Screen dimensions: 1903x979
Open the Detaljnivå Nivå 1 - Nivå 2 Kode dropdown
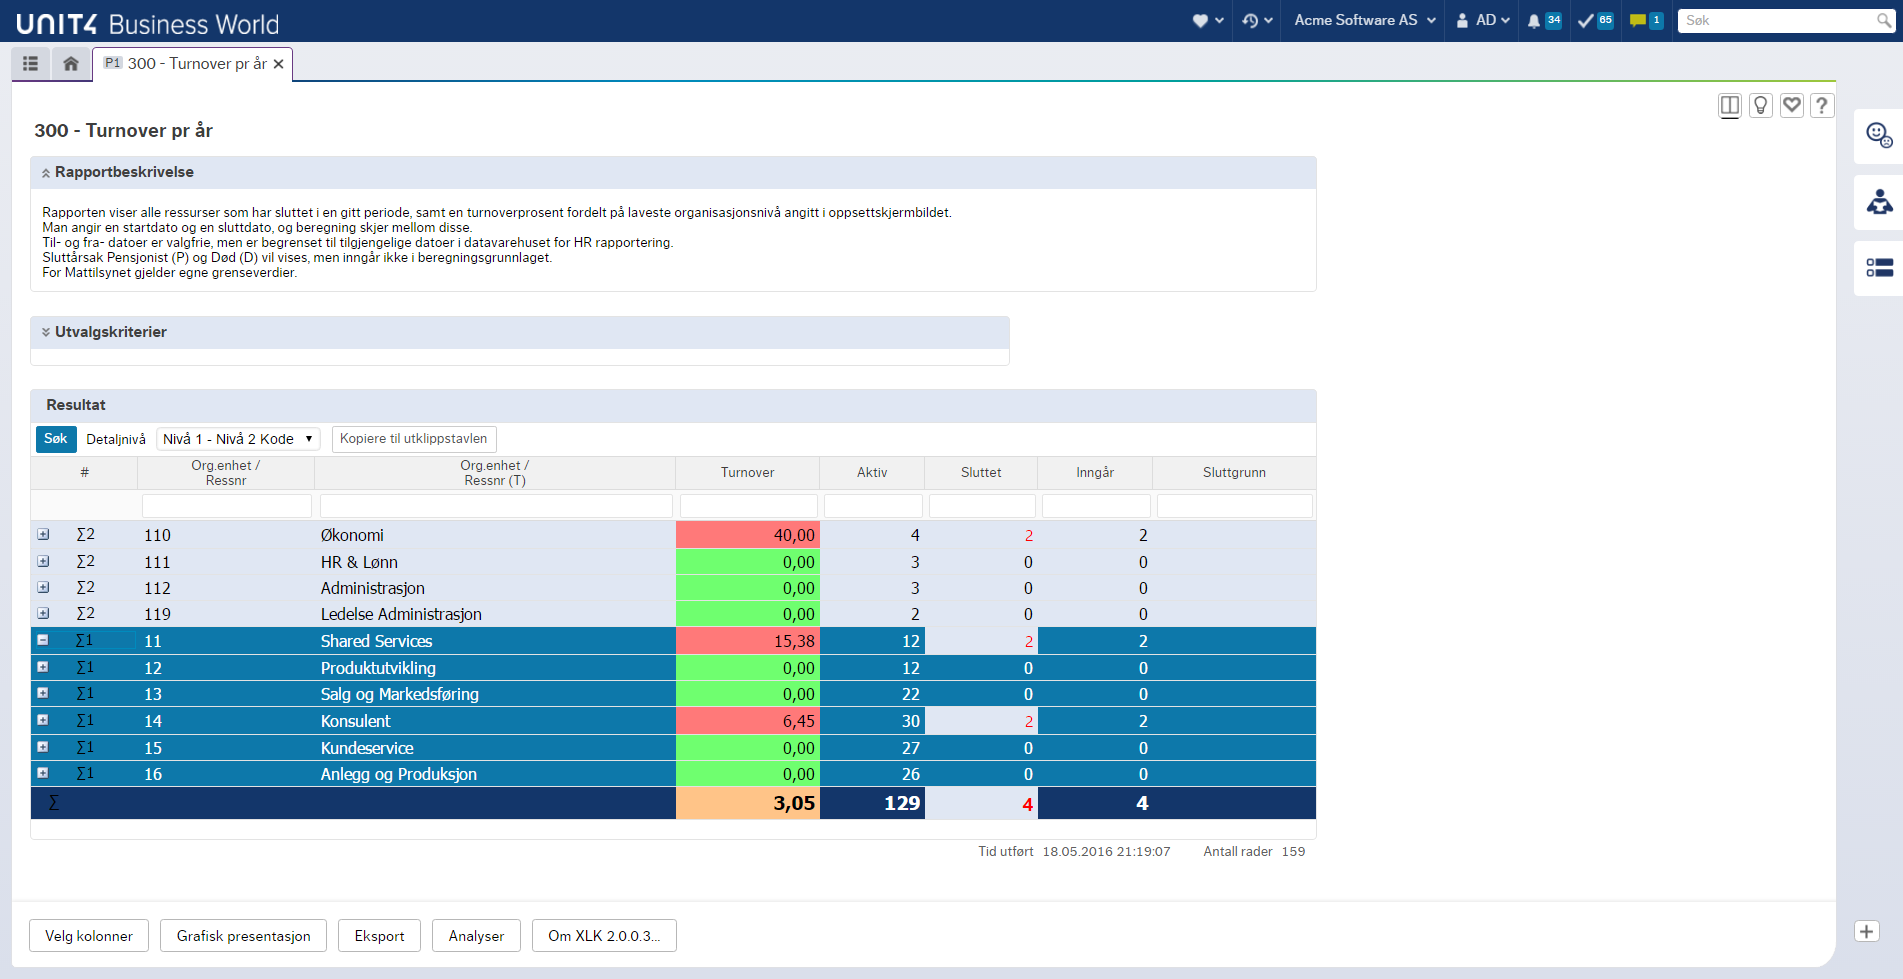(x=238, y=439)
